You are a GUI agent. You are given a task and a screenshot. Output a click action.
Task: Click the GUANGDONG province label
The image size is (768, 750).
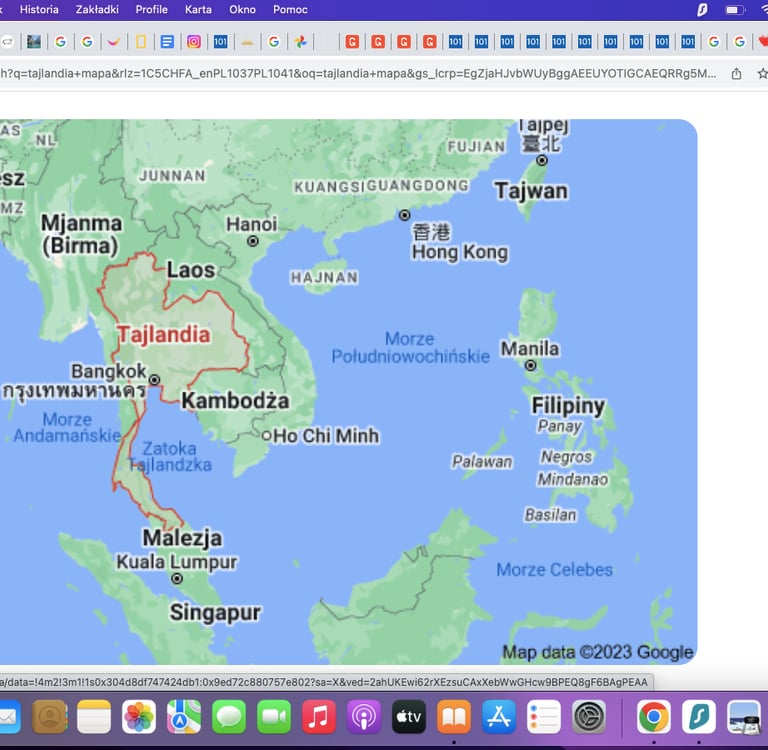pos(418,185)
